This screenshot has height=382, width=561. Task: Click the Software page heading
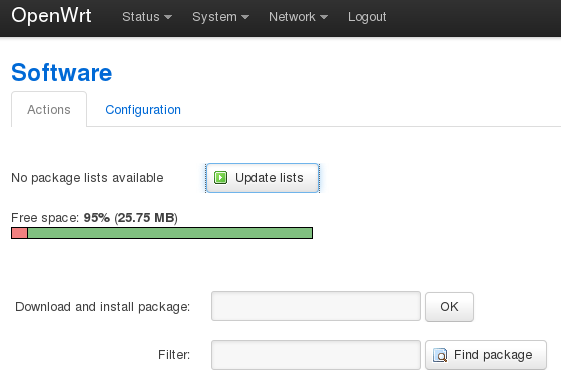click(x=62, y=72)
